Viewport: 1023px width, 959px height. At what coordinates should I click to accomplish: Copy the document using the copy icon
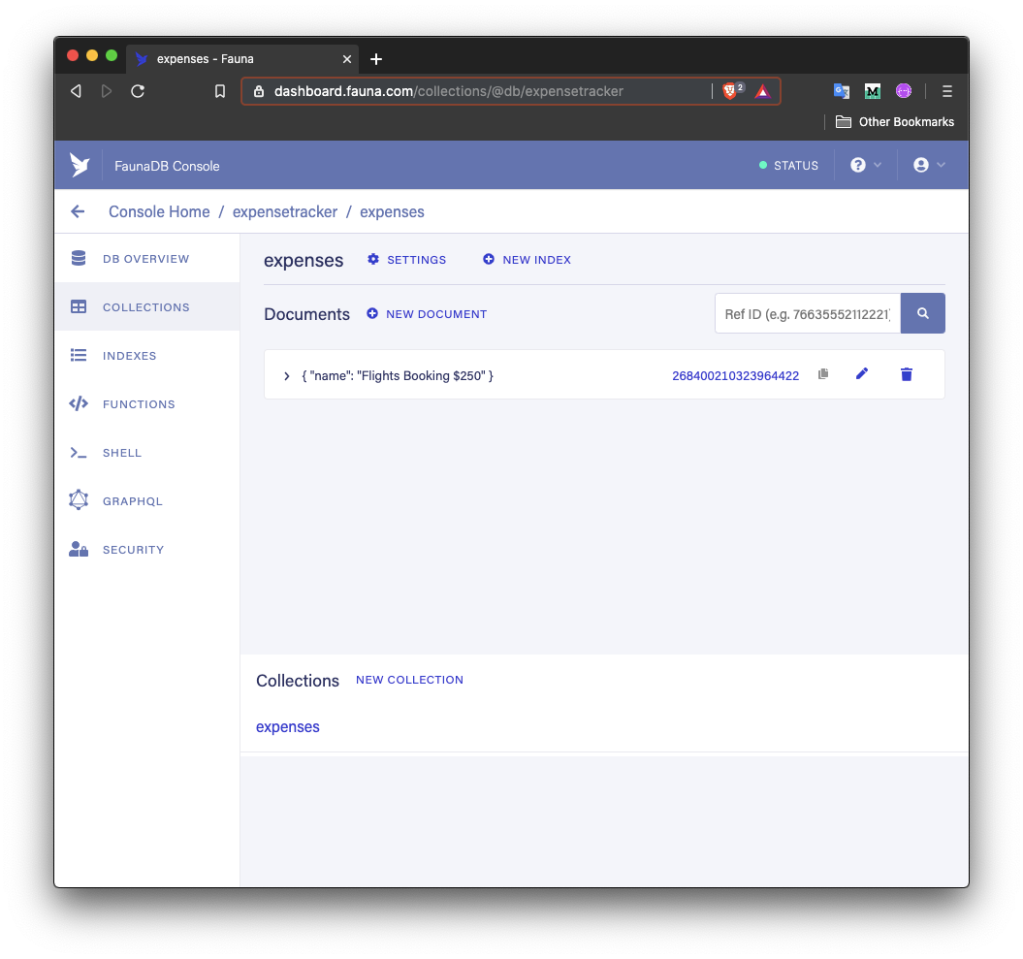coord(822,373)
